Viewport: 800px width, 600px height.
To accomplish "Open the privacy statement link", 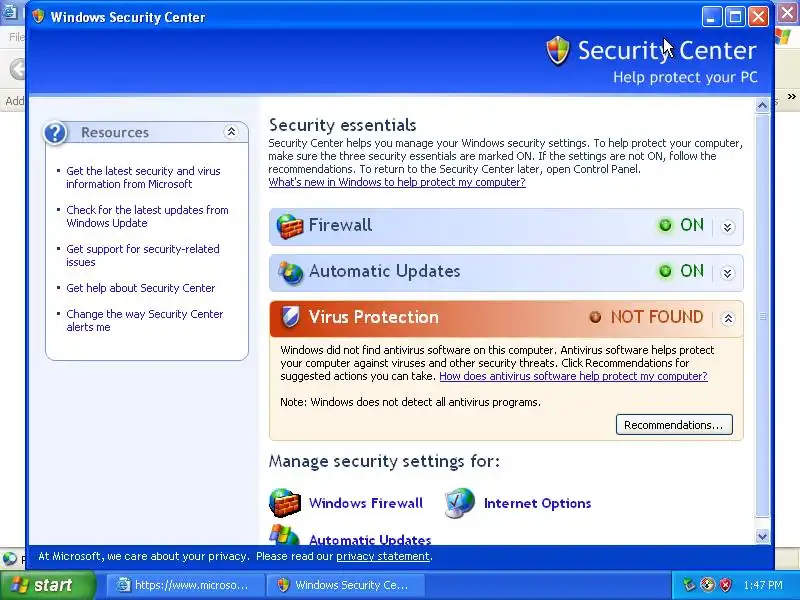I will pos(383,556).
